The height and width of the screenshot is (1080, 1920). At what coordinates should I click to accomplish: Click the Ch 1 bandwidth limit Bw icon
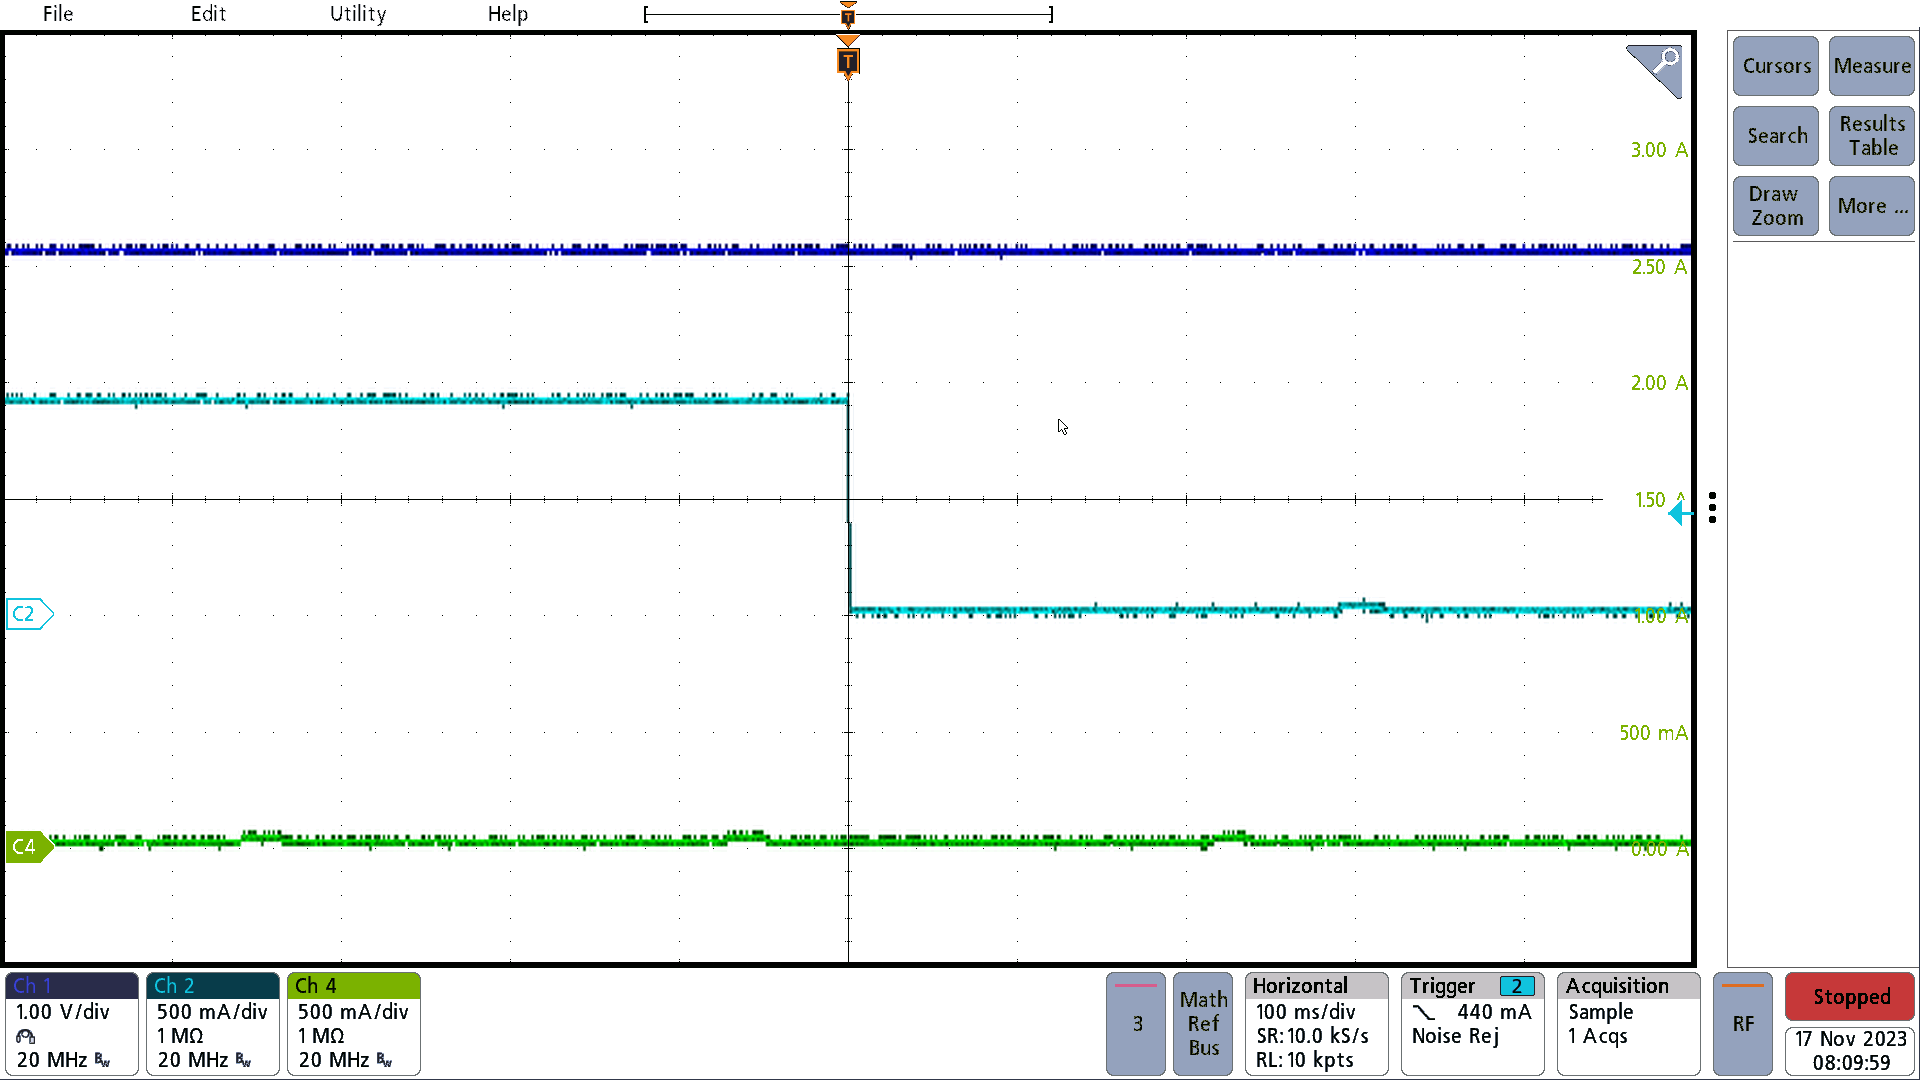pyautogui.click(x=102, y=1060)
